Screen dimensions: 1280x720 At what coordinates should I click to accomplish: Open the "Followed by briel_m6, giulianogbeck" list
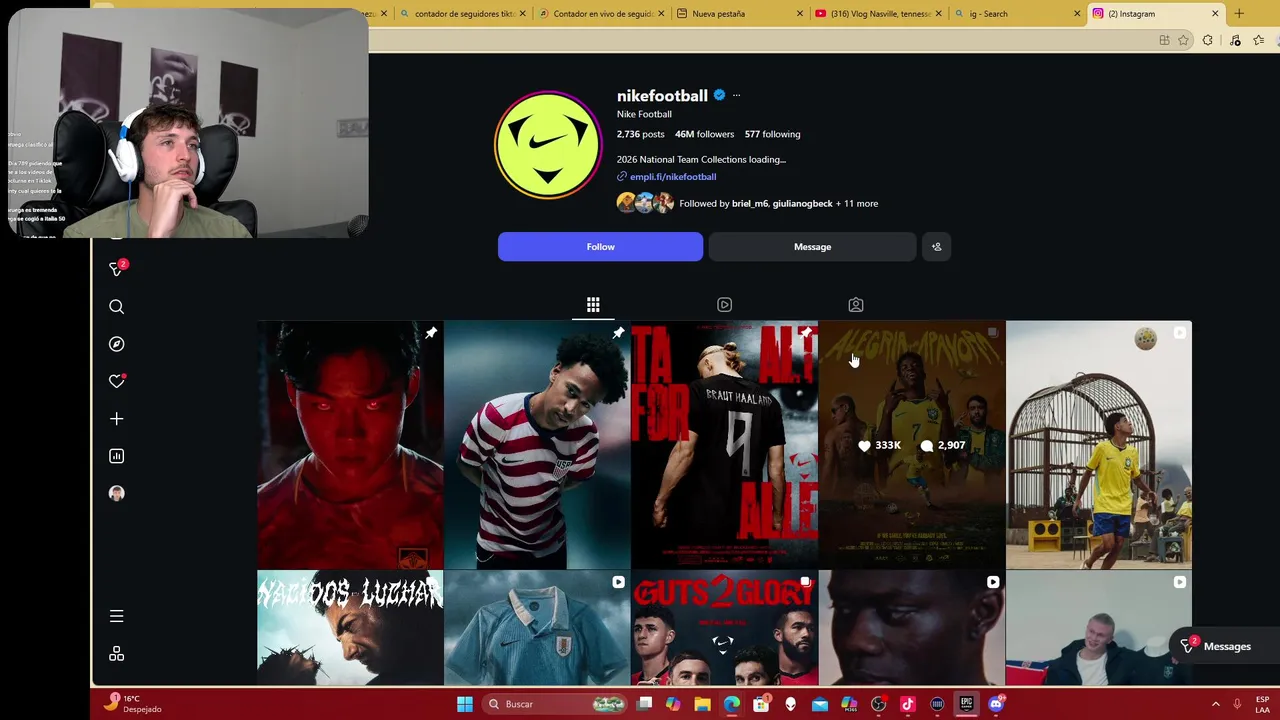(x=778, y=204)
